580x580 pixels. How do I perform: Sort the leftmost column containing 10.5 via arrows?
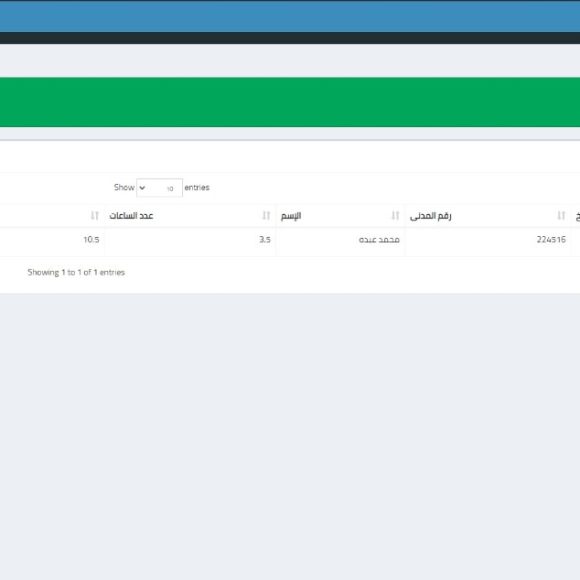click(x=95, y=215)
